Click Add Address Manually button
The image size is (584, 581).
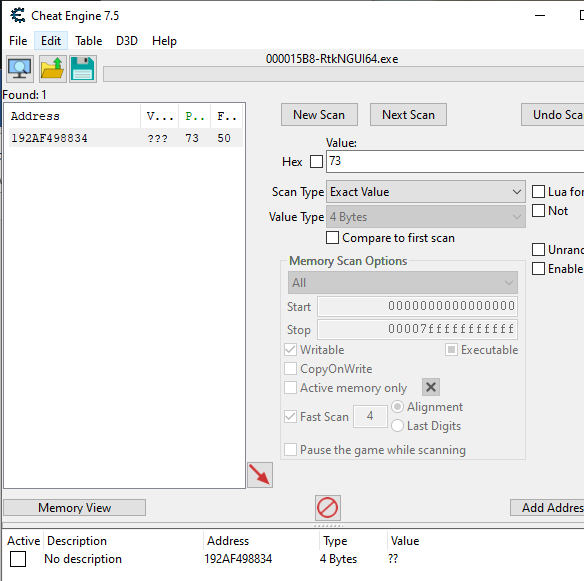[x=548, y=508]
